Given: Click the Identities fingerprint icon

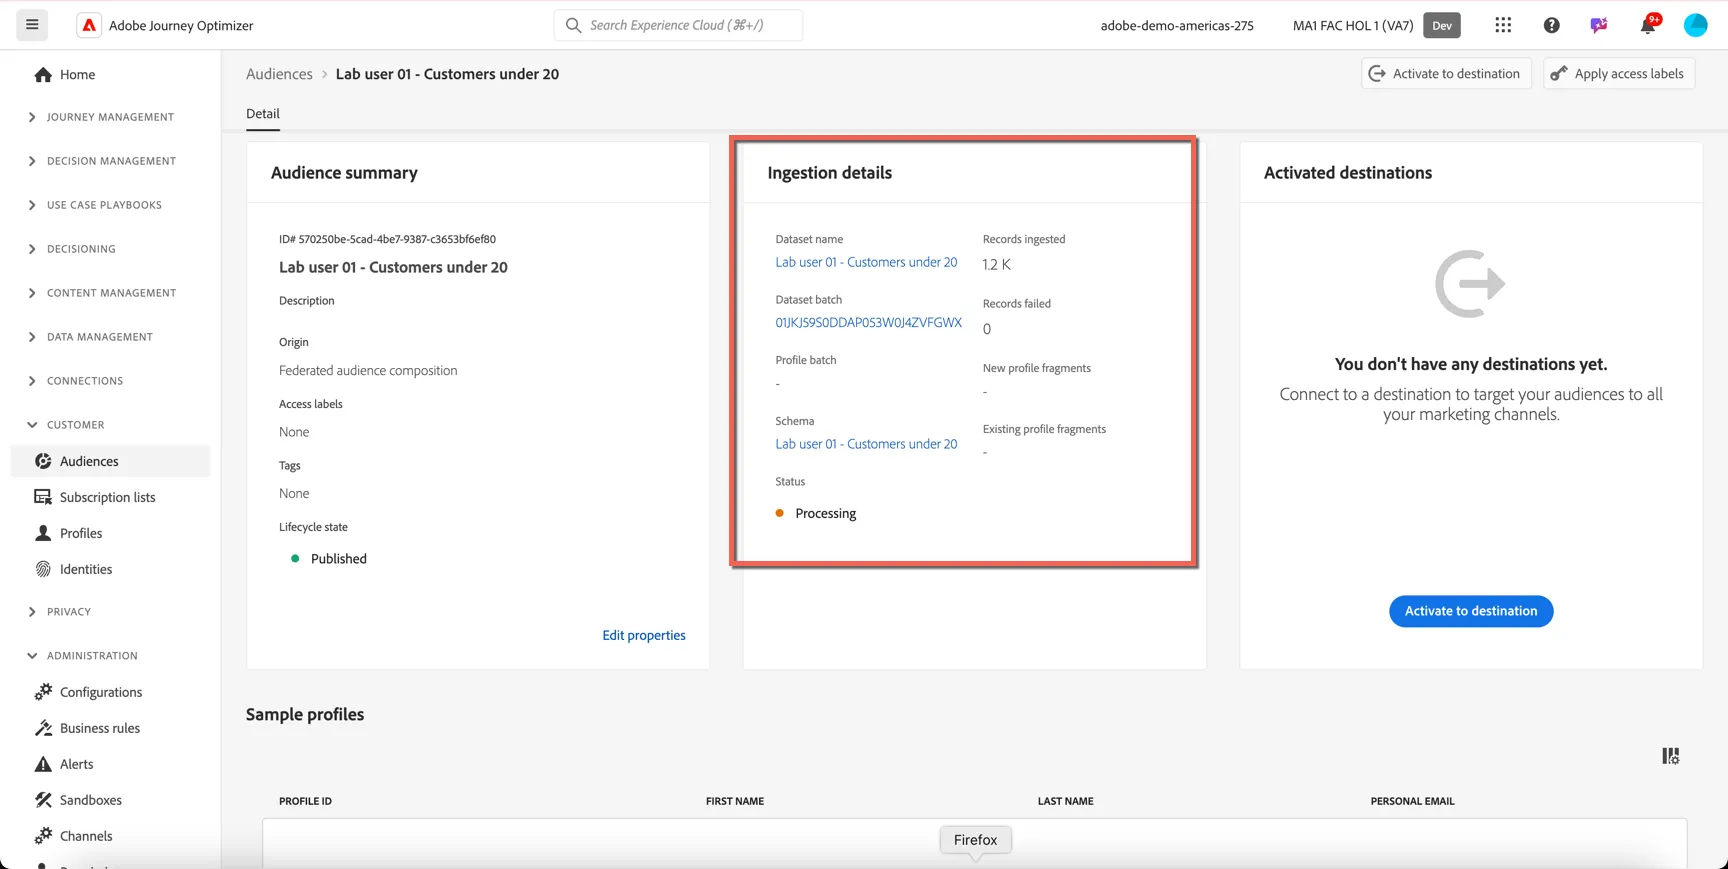Looking at the screenshot, I should 43,569.
